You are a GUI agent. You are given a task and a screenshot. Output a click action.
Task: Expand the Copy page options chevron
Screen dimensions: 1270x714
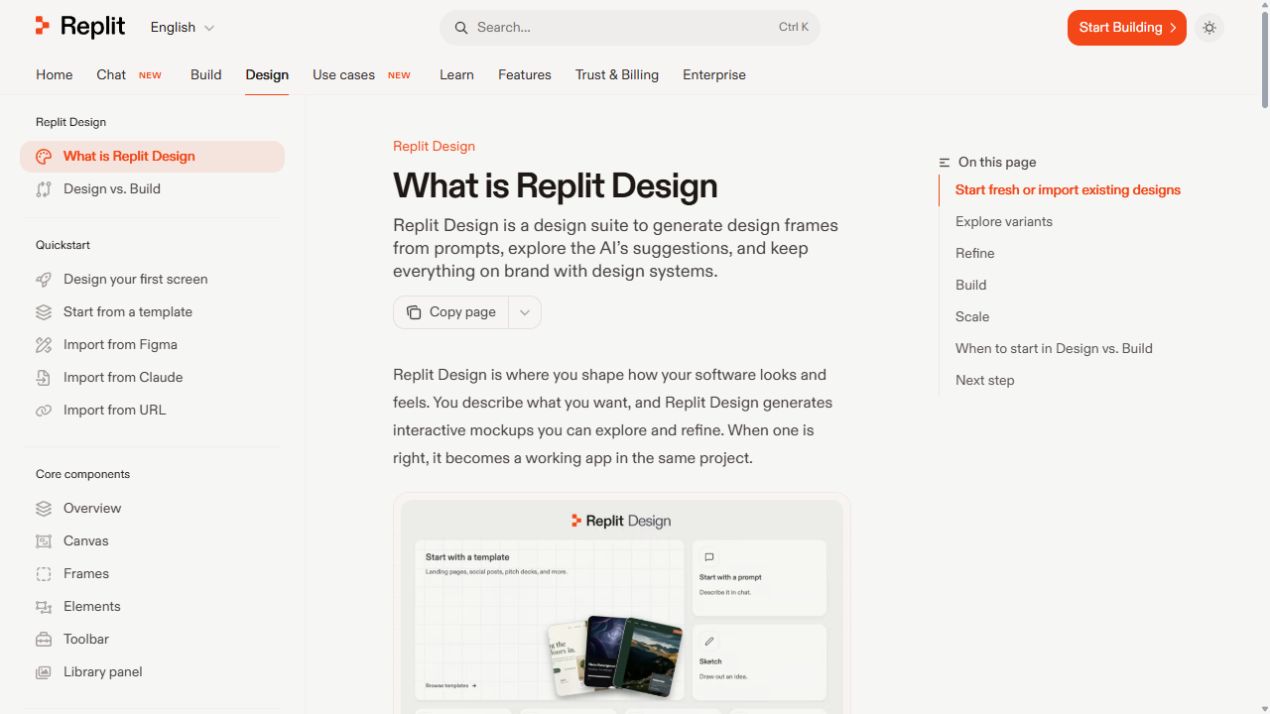tap(525, 312)
